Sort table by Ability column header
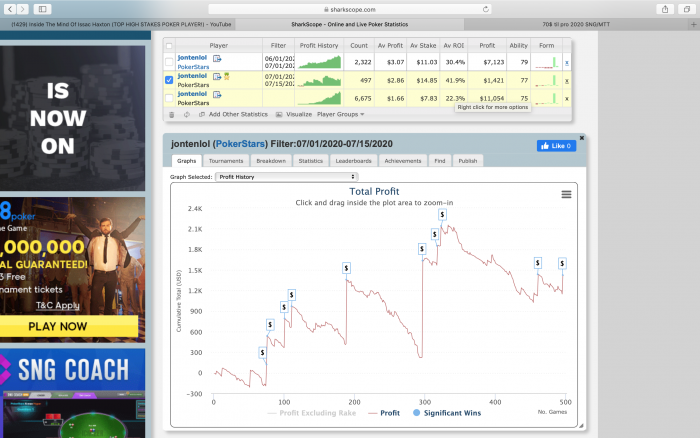Image resolution: width=700 pixels, height=438 pixels. click(518, 46)
